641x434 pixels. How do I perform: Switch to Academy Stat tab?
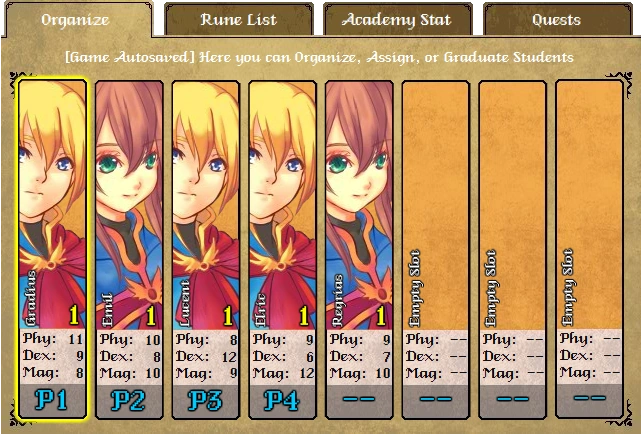point(397,20)
